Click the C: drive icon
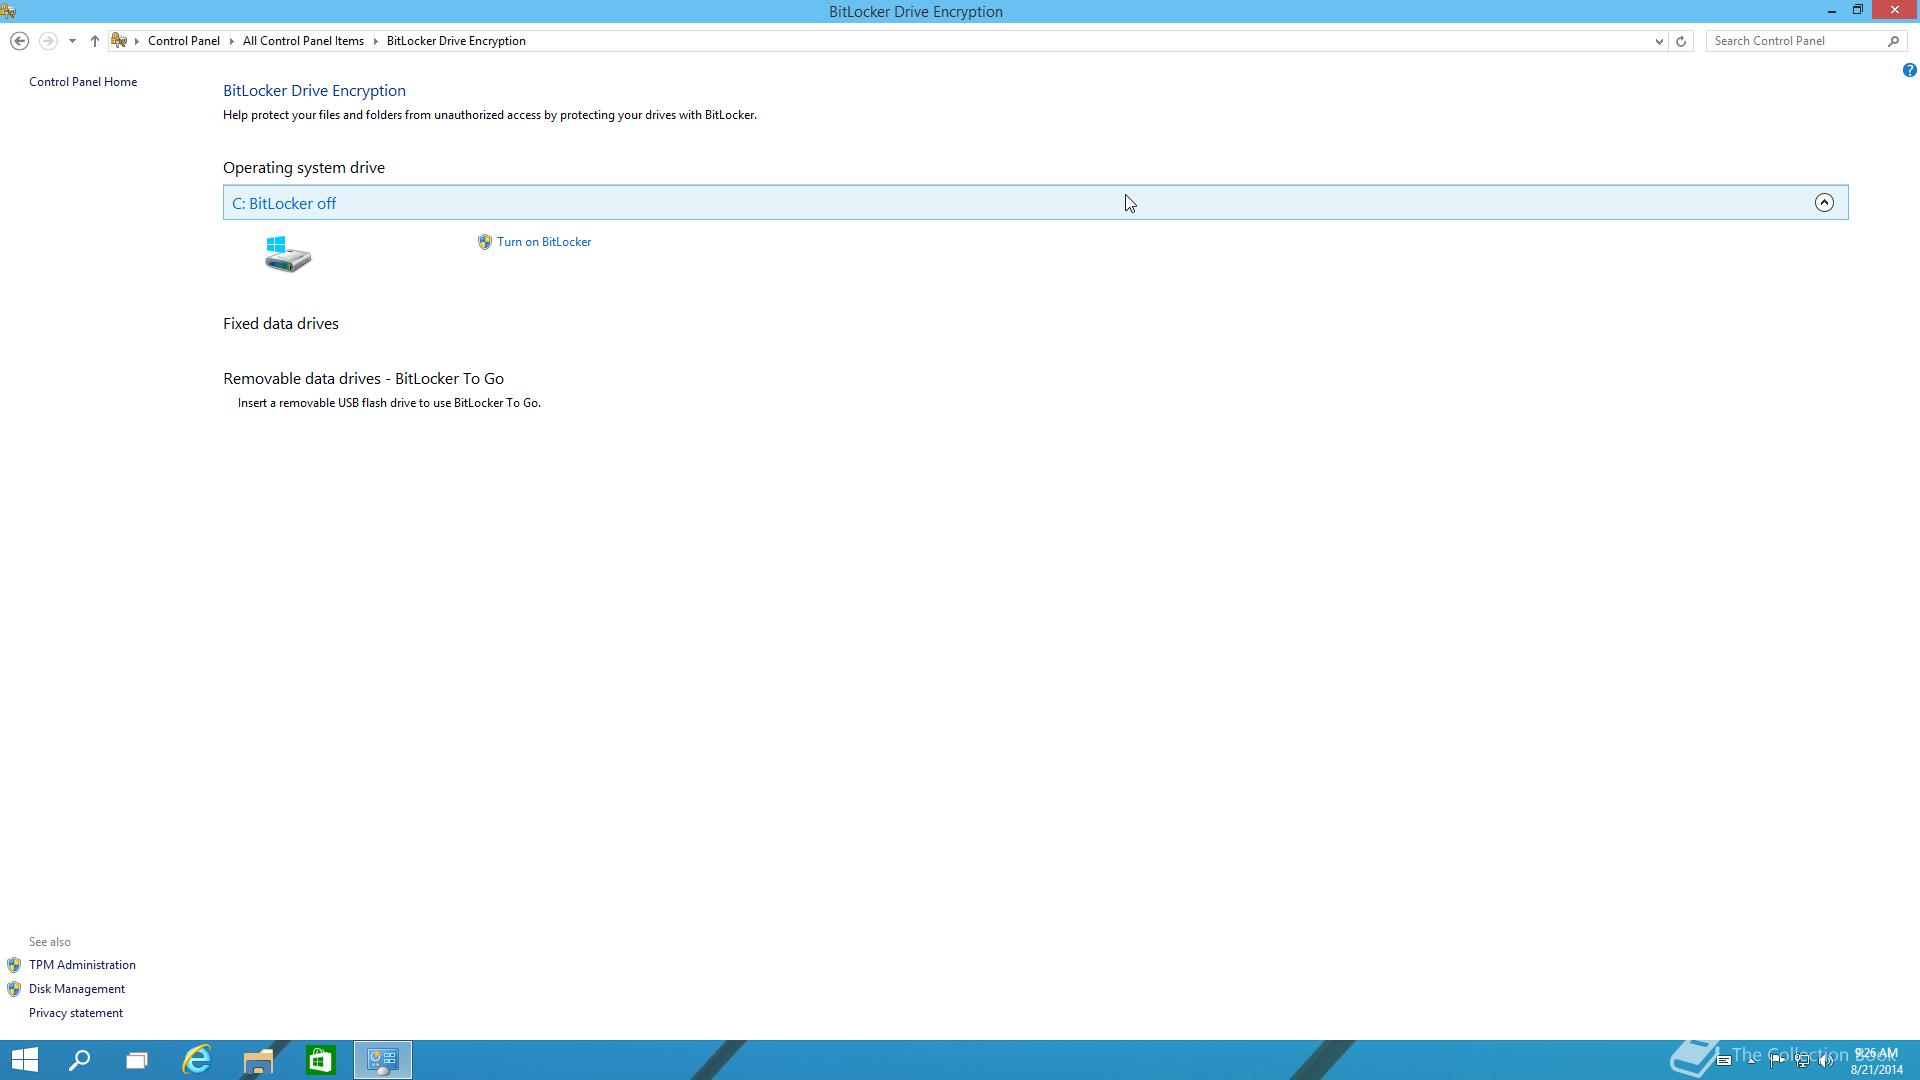Screen dimensions: 1920x1080 click(288, 254)
